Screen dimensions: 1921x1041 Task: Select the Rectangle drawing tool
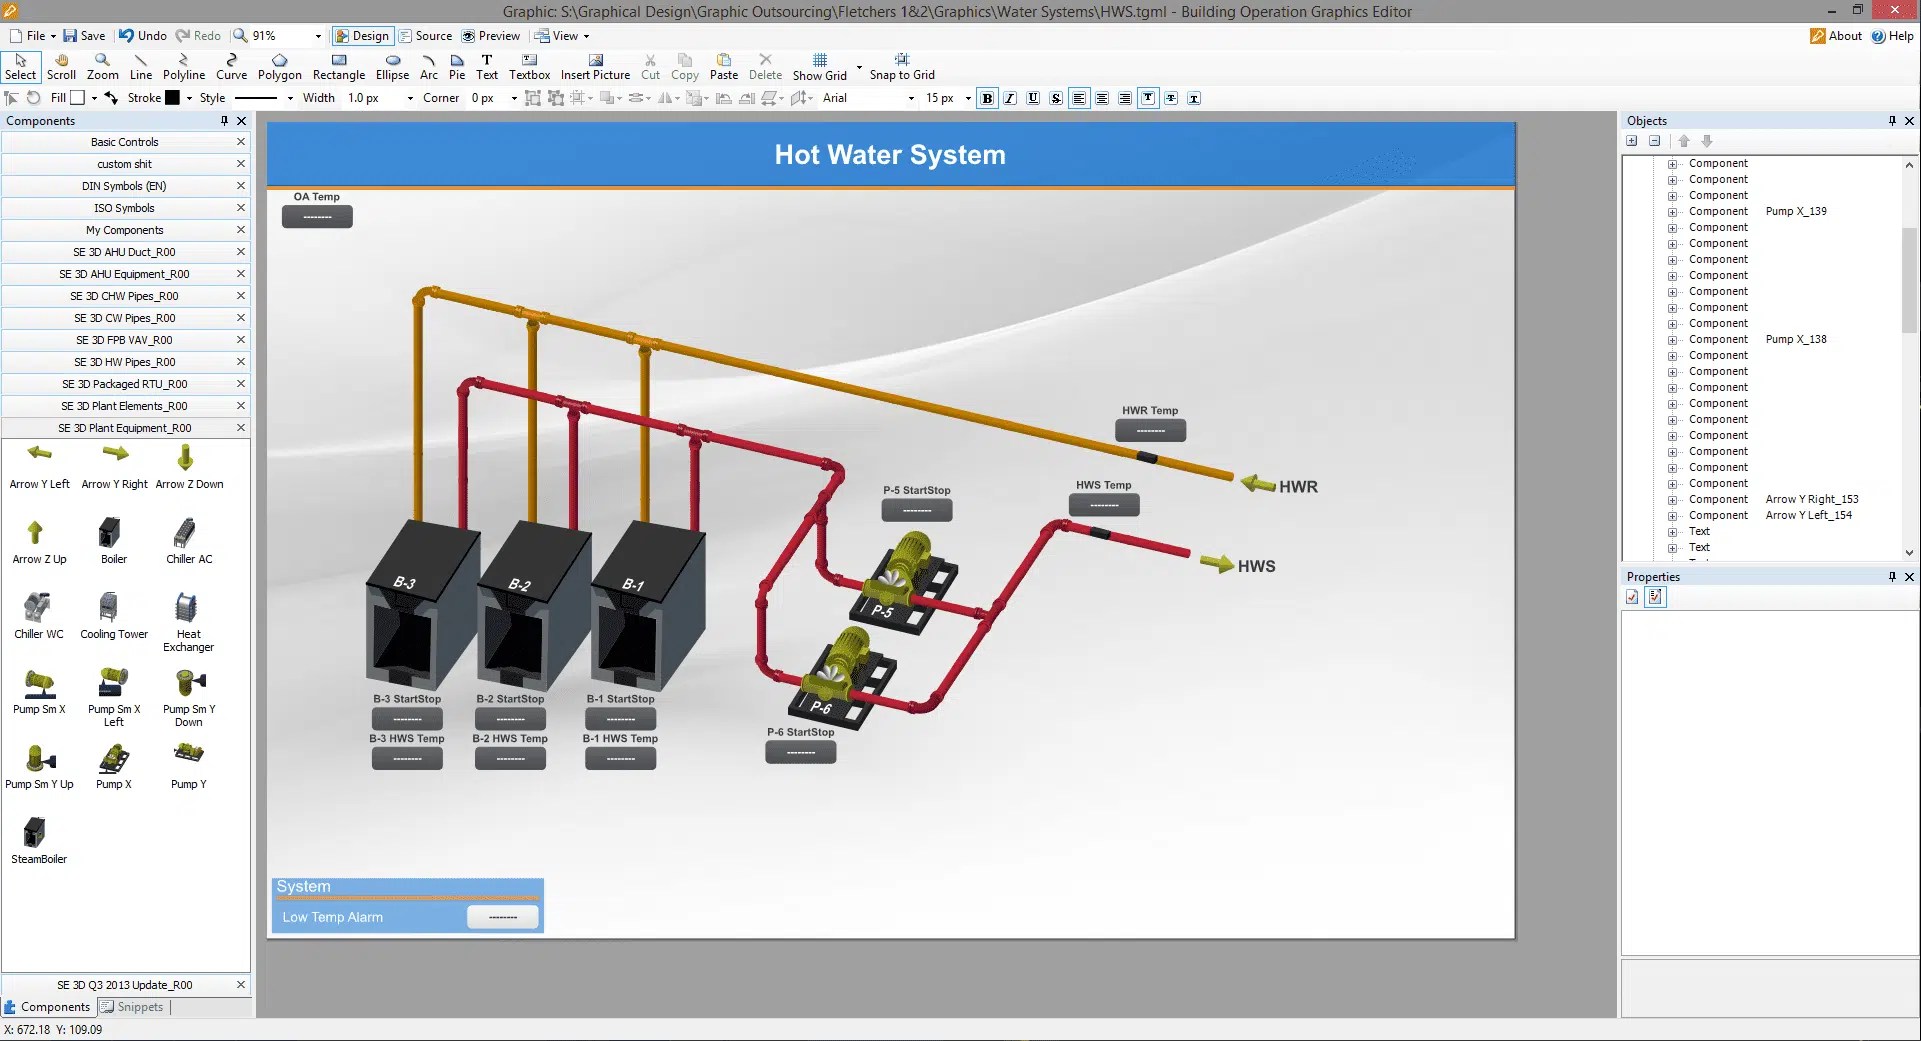pyautogui.click(x=338, y=66)
